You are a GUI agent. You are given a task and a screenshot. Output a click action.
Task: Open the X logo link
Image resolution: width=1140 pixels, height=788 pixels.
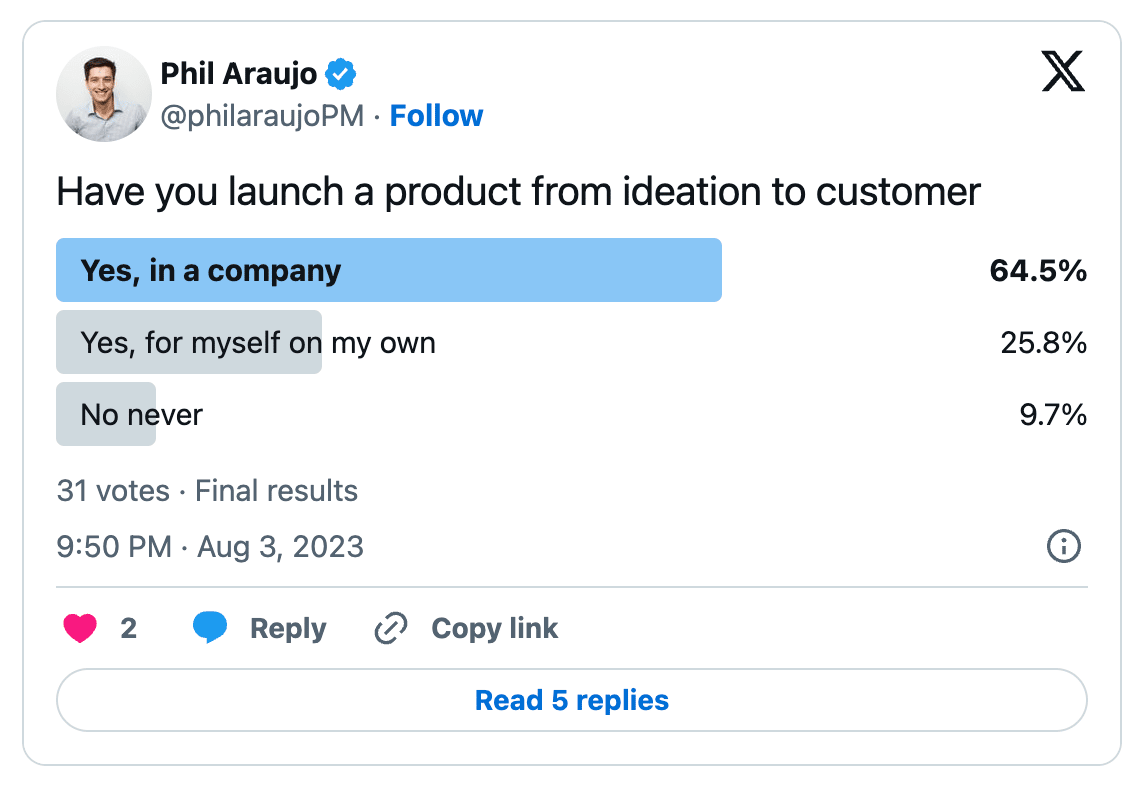(x=1063, y=71)
